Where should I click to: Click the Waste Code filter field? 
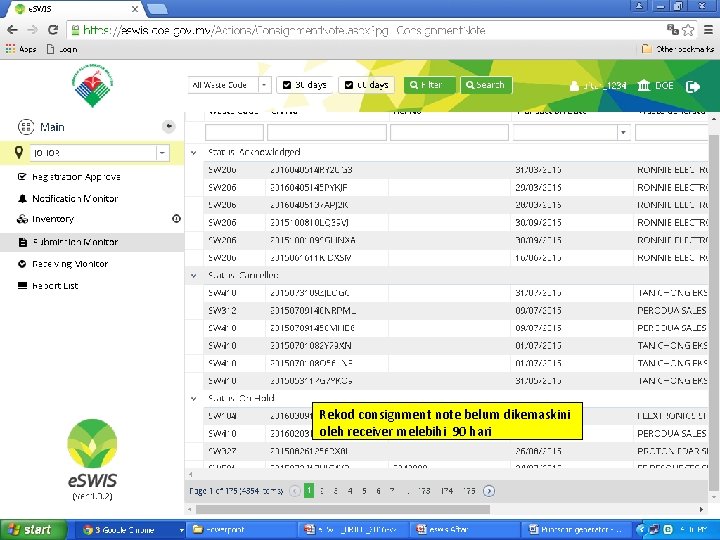[234, 132]
